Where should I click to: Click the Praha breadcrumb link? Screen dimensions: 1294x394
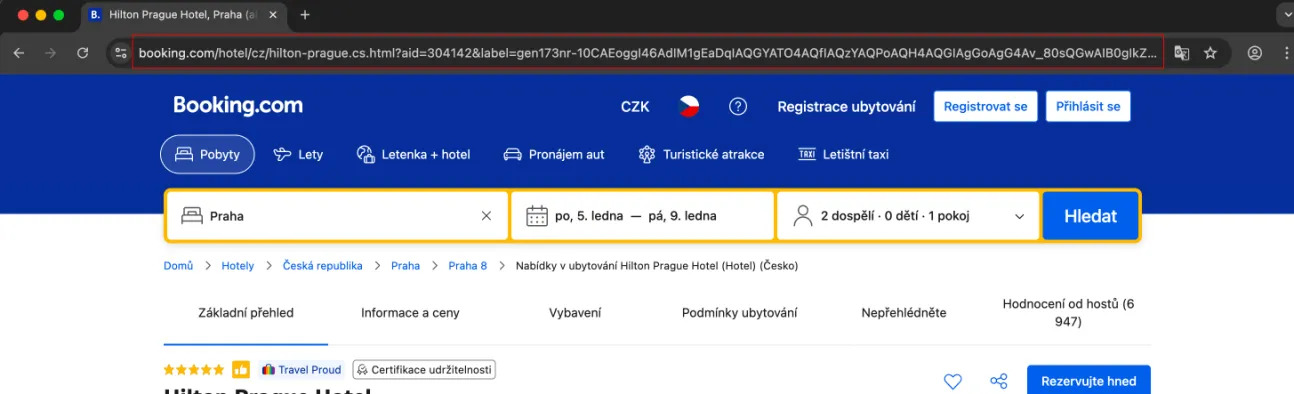(x=405, y=266)
